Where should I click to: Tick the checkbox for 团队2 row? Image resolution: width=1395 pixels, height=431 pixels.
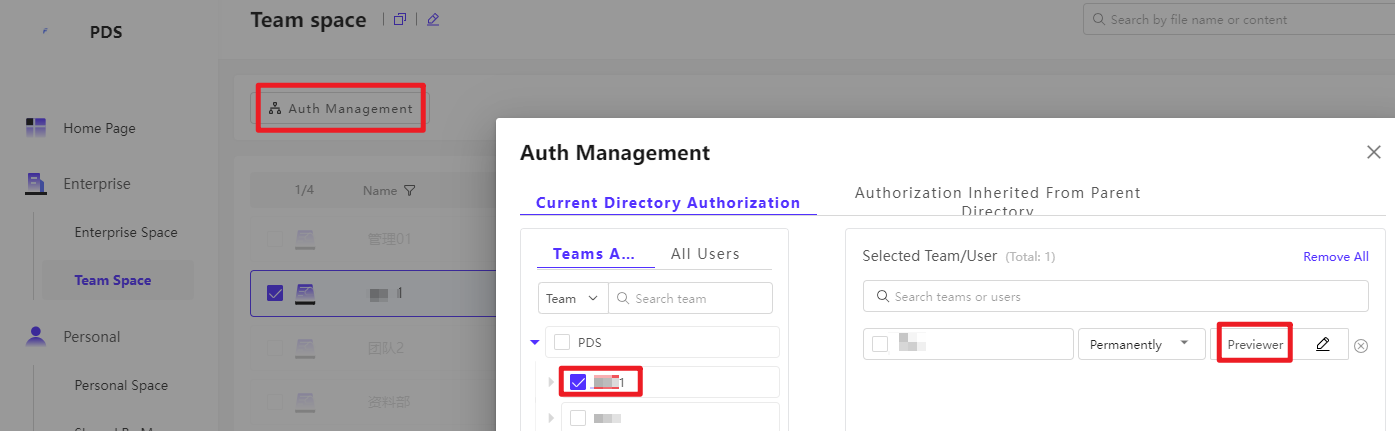point(275,348)
